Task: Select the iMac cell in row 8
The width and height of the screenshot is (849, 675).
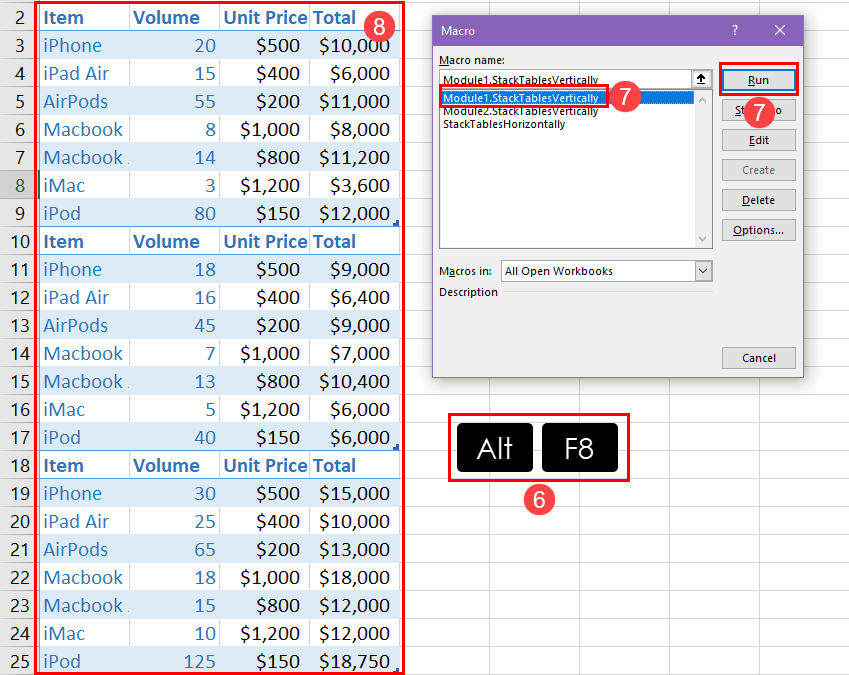Action: coord(84,186)
